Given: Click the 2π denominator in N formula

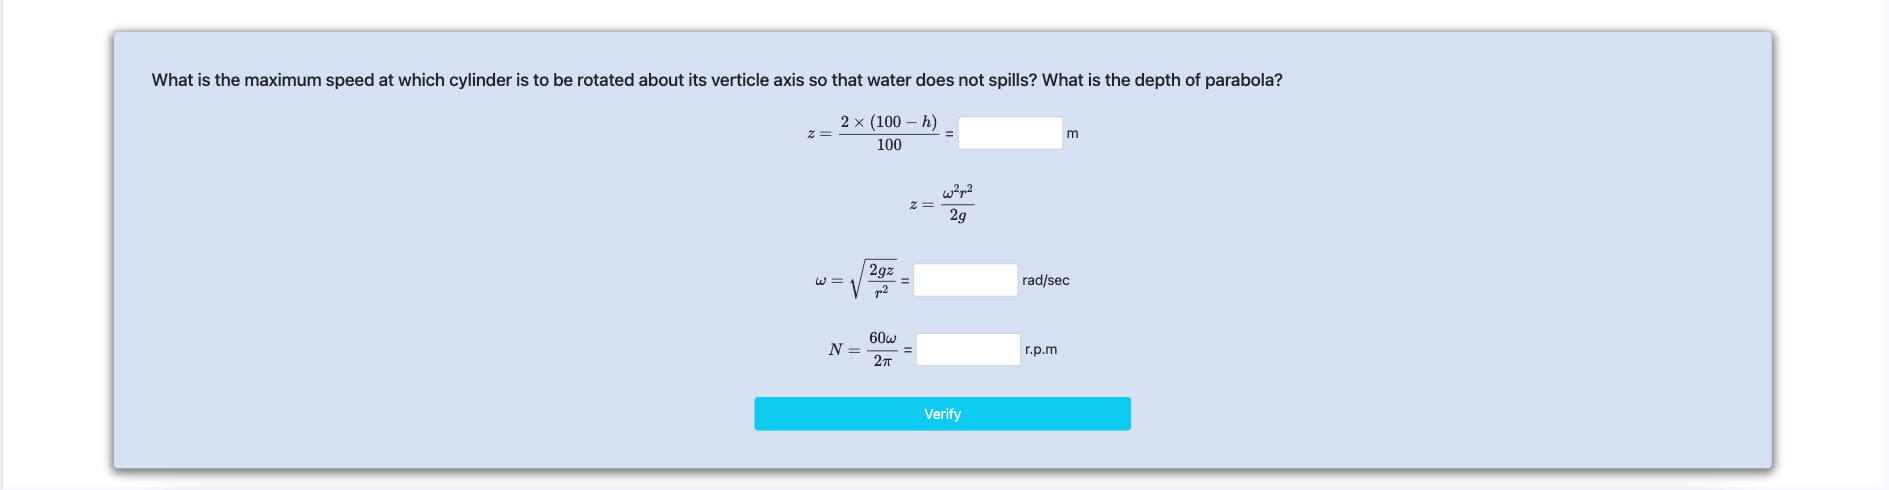Looking at the screenshot, I should [x=882, y=361].
